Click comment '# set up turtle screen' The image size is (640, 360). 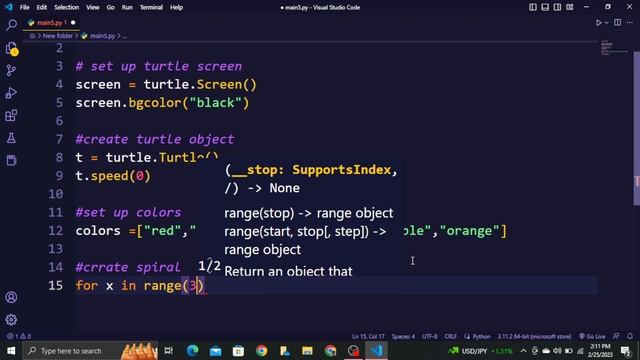pyautogui.click(x=159, y=66)
